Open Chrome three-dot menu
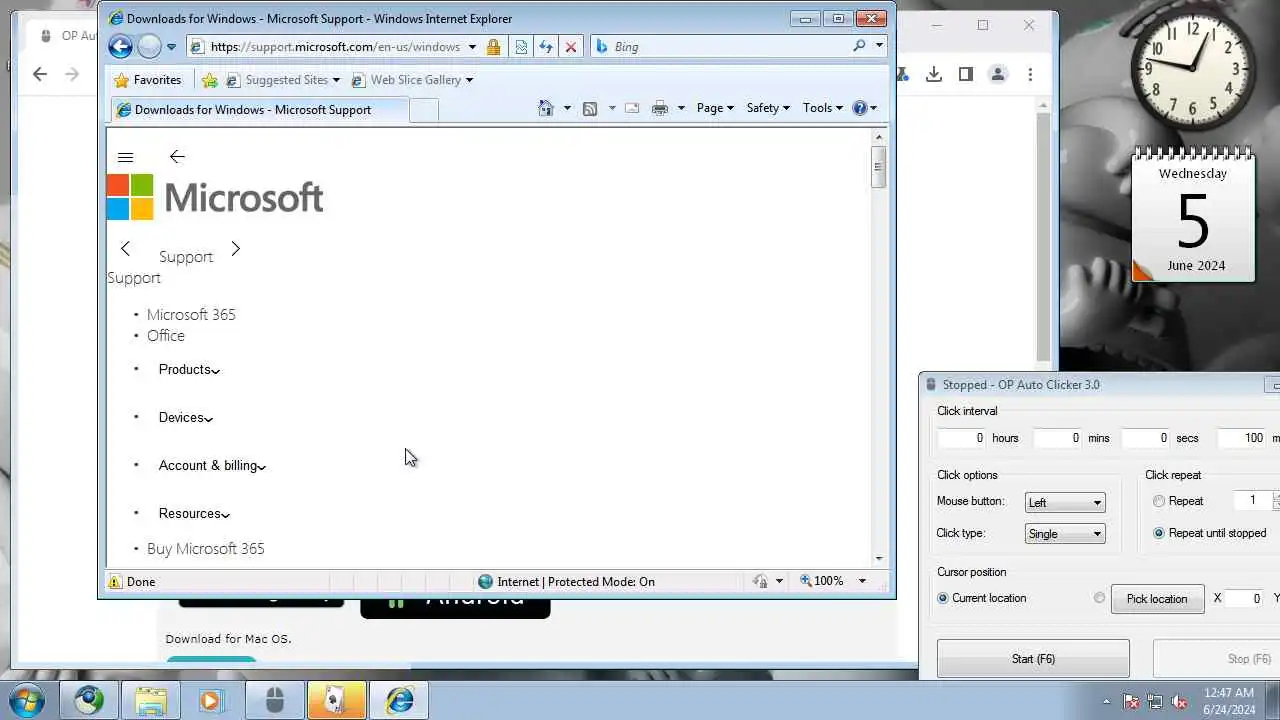1280x720 pixels. 1030,74
